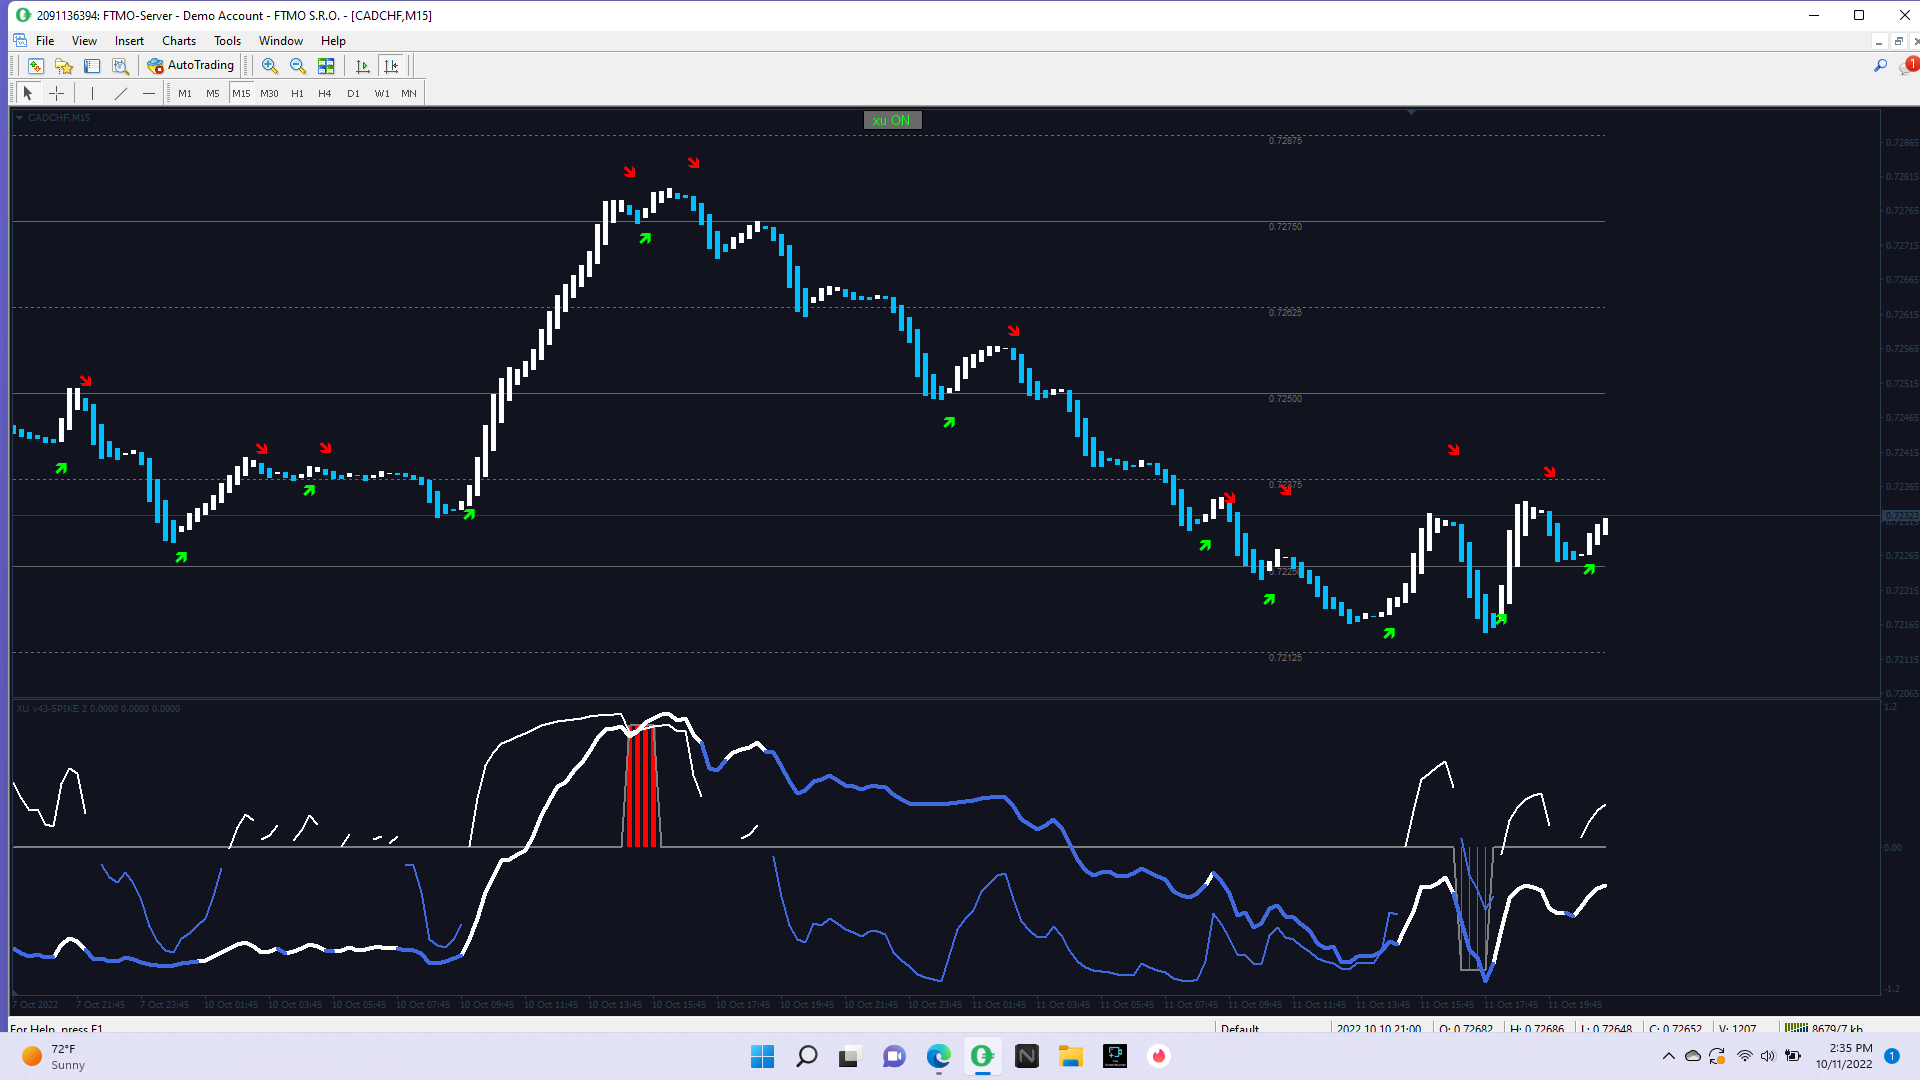Open the Navigator folder-star icon

pyautogui.click(x=64, y=66)
